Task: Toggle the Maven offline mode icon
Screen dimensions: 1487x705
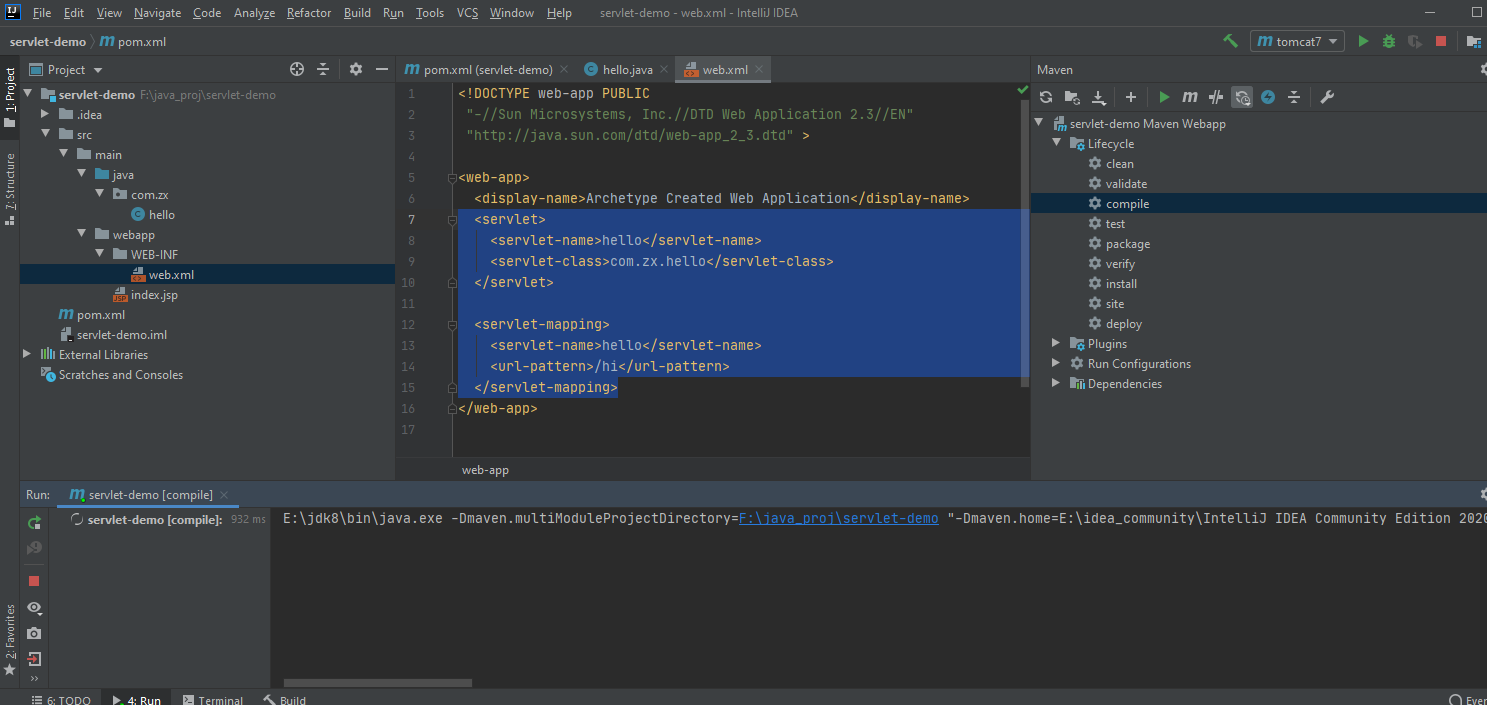Action: point(1216,97)
